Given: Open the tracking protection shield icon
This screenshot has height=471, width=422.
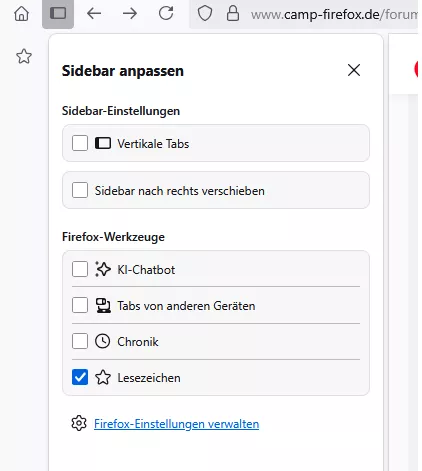Looking at the screenshot, I should (x=205, y=14).
